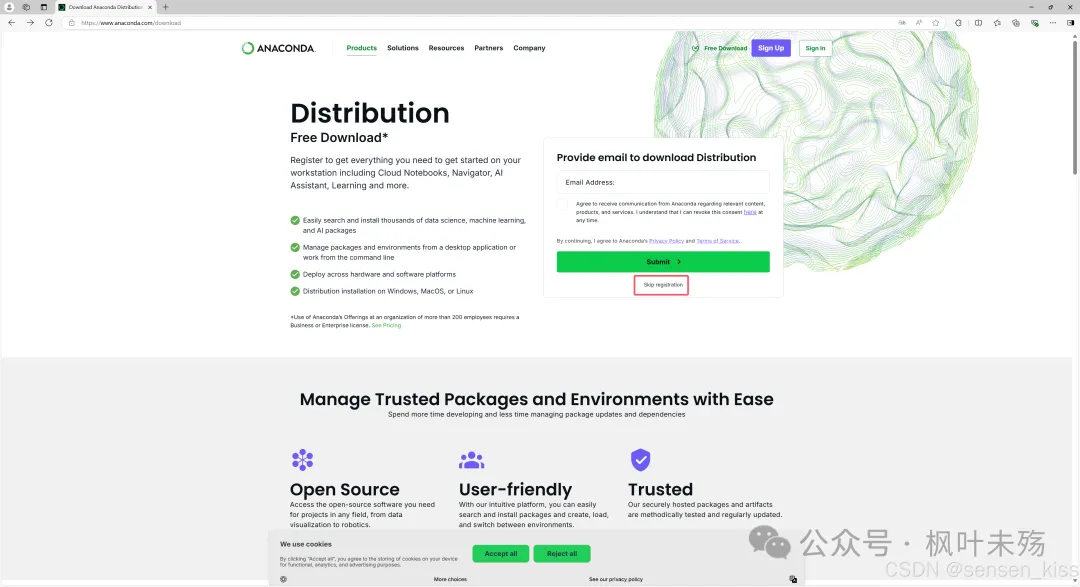Screen dimensions: 1080x587
Task: Close the Download Anaconda Distribution tab
Action: pos(150,7)
